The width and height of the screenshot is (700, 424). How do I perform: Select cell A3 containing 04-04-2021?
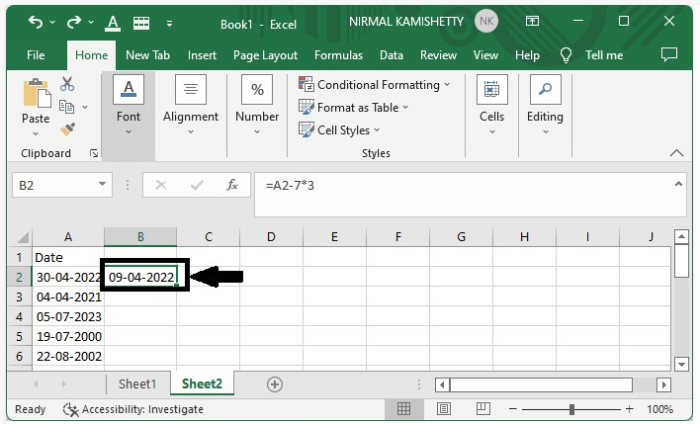pyautogui.click(x=68, y=297)
